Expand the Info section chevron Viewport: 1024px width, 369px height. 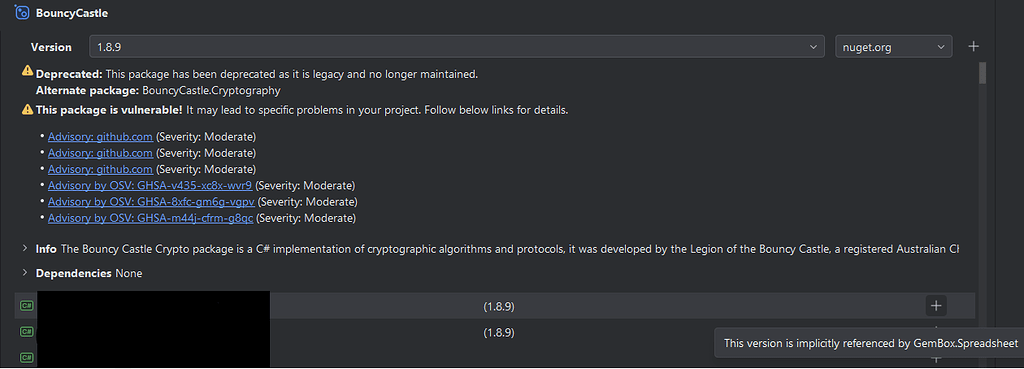(25, 249)
